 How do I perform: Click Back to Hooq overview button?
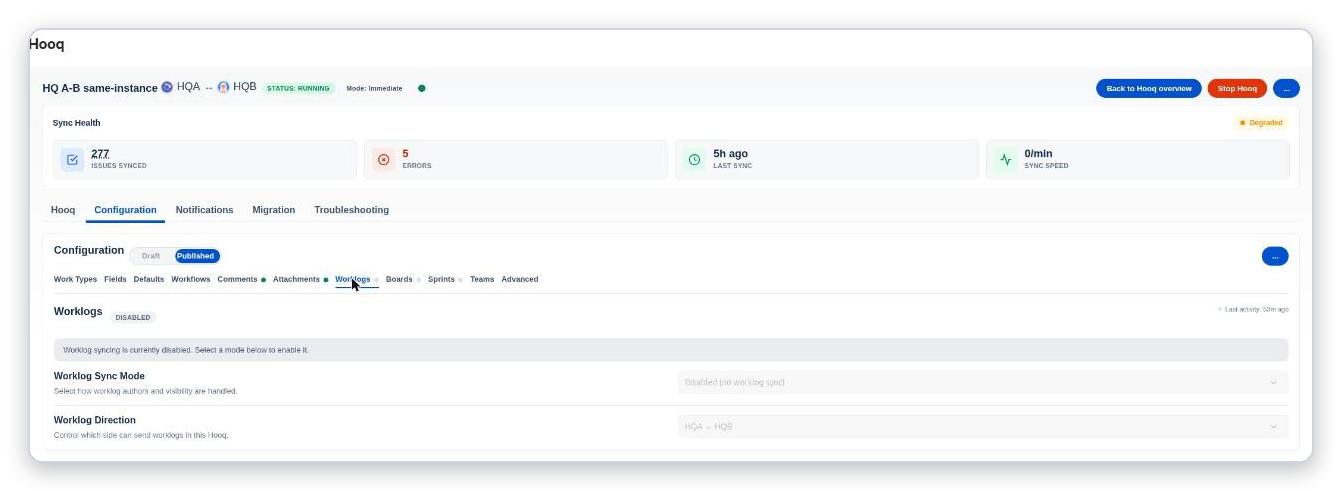click(1148, 88)
